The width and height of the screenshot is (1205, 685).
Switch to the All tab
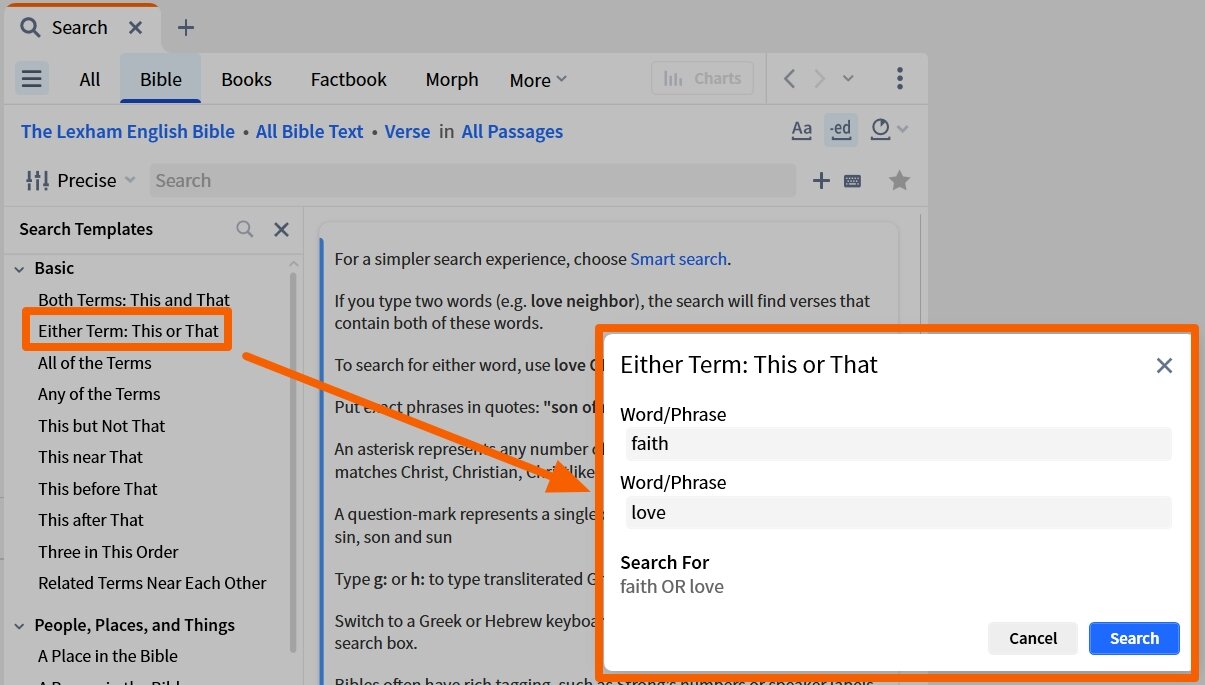90,79
